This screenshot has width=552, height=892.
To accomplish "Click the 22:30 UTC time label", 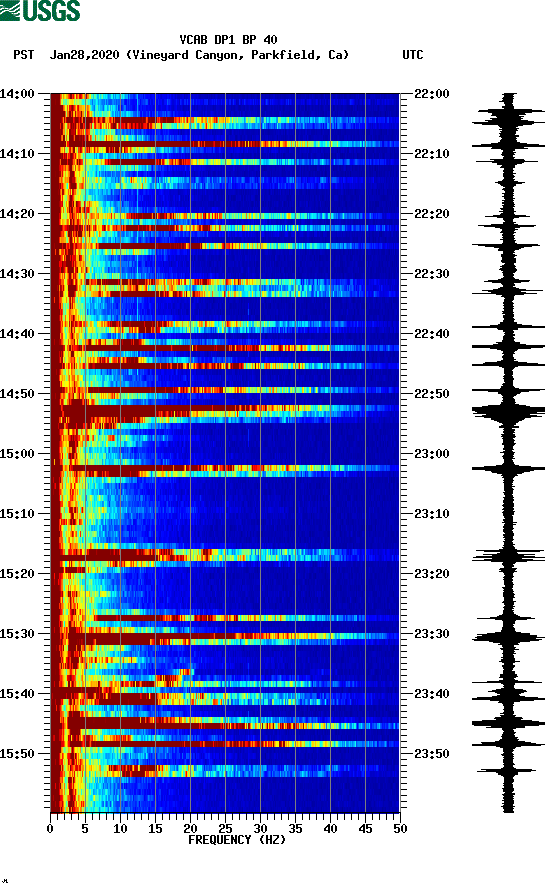I will tap(432, 274).
